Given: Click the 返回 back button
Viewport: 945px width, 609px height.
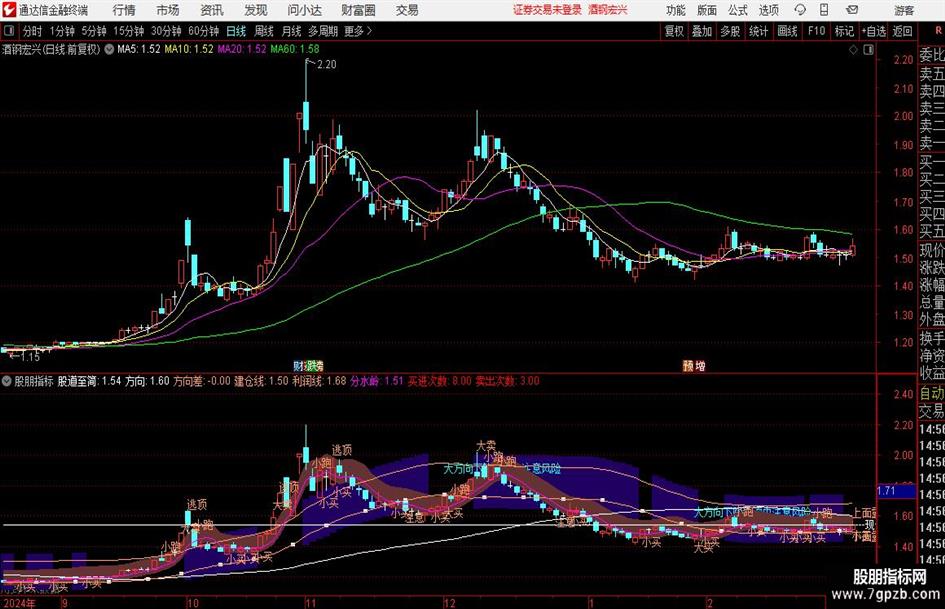Looking at the screenshot, I should pos(902,31).
